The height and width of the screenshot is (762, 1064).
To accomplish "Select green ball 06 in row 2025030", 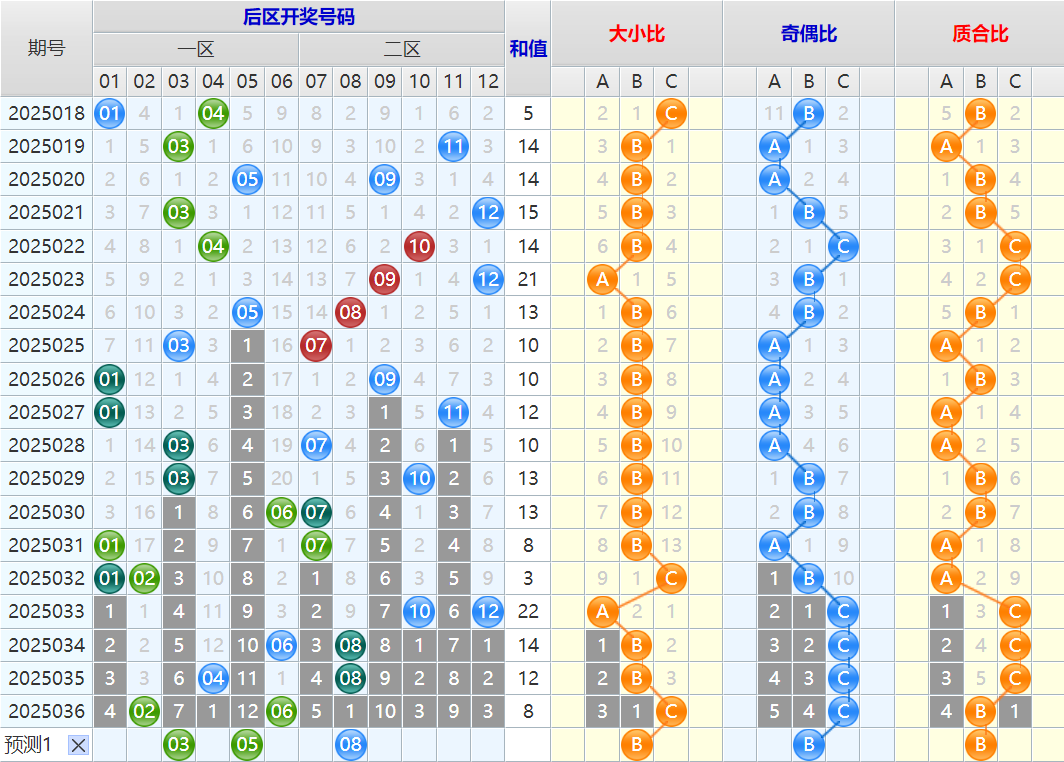I will pos(282,512).
